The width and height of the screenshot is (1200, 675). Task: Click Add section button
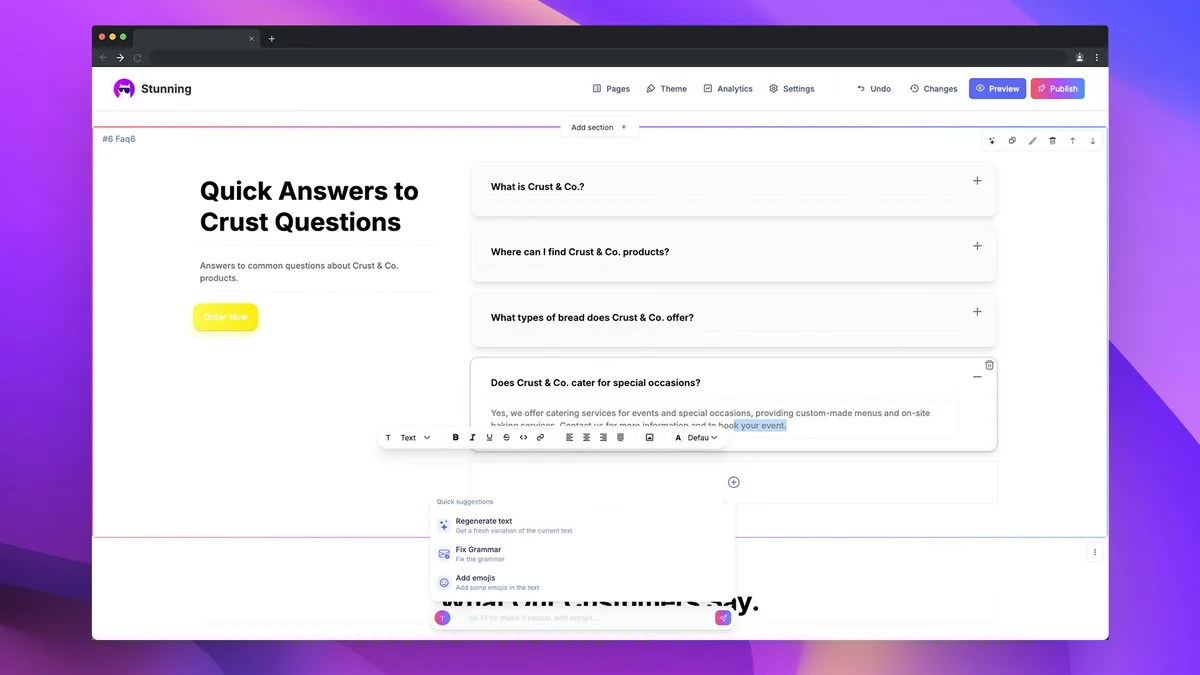598,127
